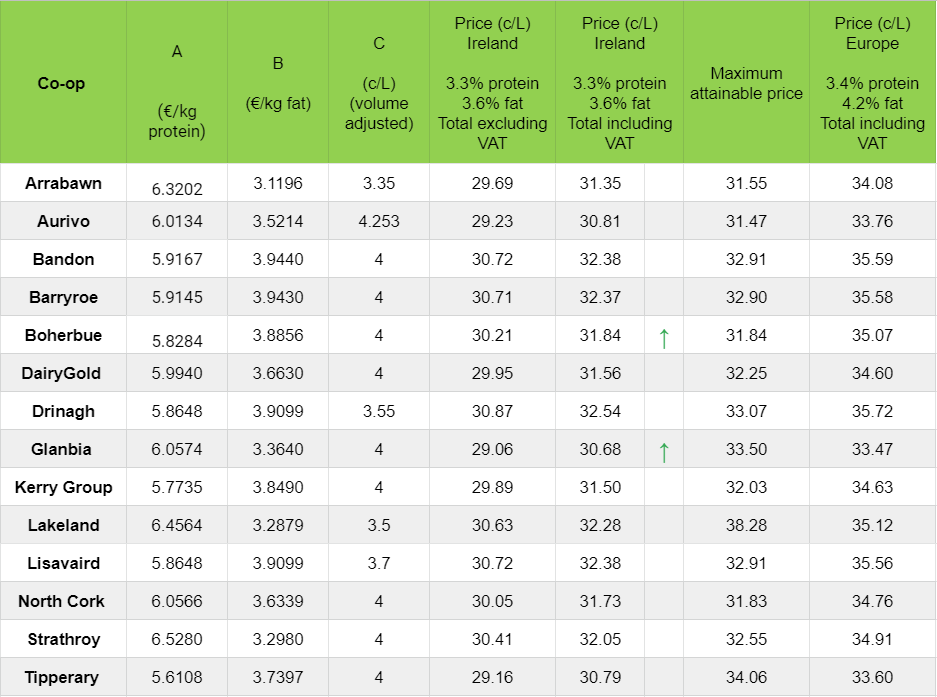
Task: Click the green up arrow in Boherbue row
Action: pyautogui.click(x=663, y=338)
